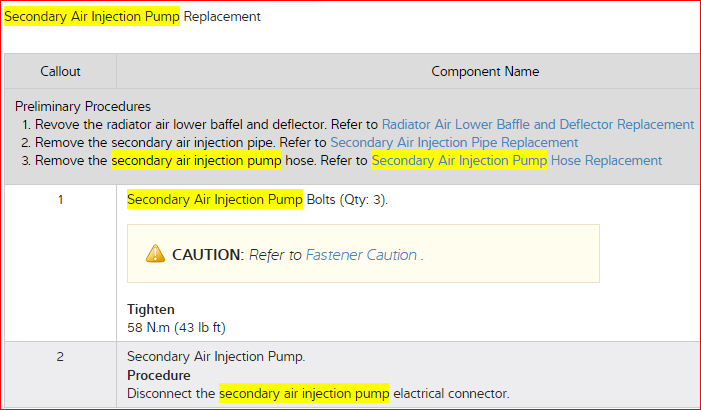Click 'Remove the secondary air injection pipe' step text
This screenshot has width=701, height=410.
pyautogui.click(x=159, y=143)
